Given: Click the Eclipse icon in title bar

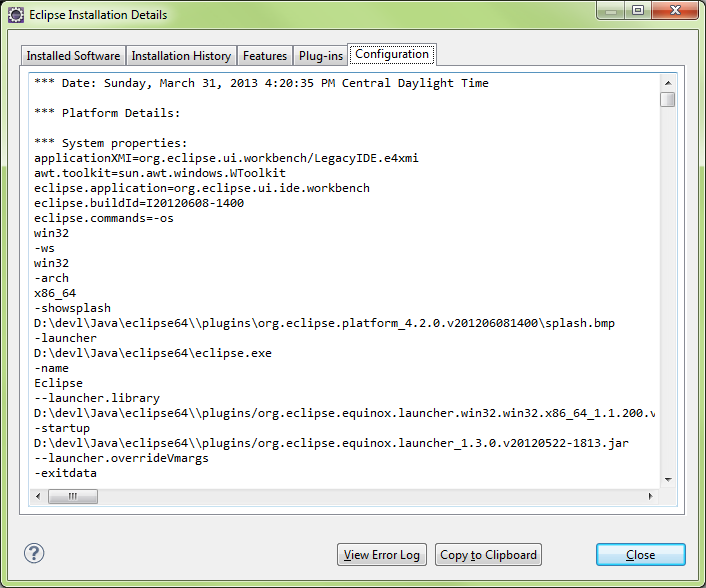Looking at the screenshot, I should click(x=16, y=15).
